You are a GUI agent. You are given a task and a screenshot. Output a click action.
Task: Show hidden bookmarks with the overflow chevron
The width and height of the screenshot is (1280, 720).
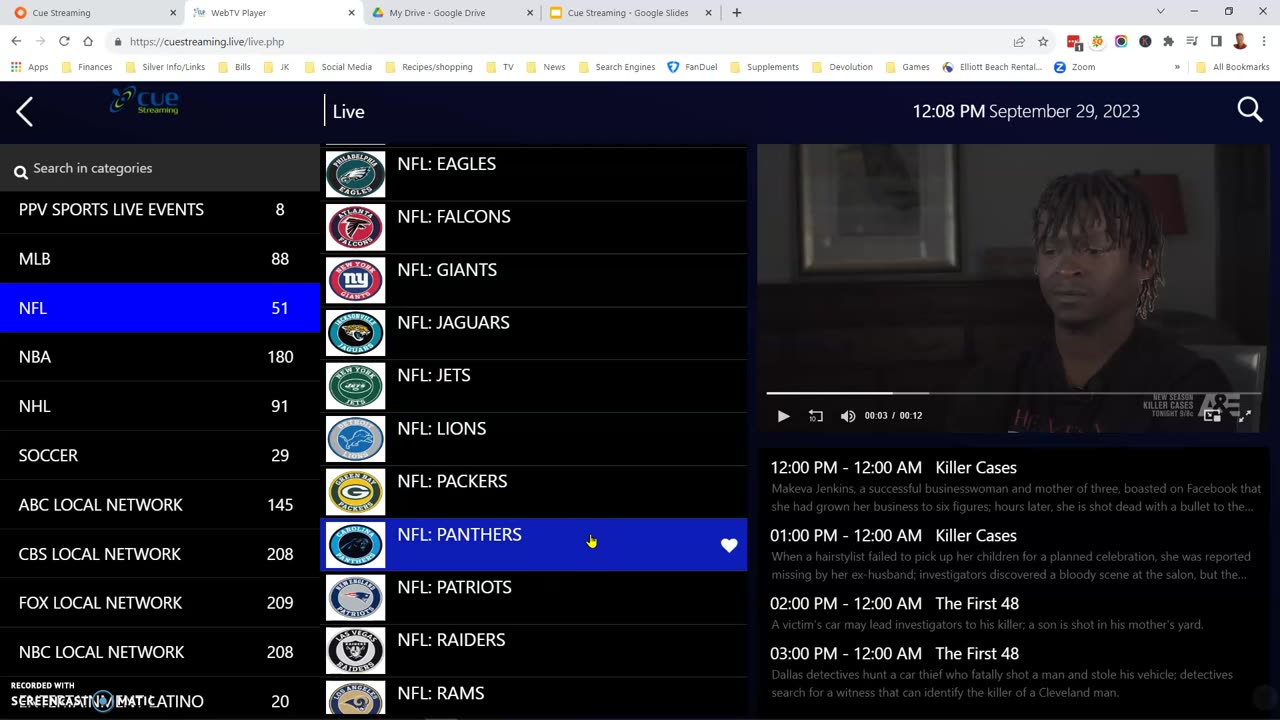click(x=1177, y=67)
